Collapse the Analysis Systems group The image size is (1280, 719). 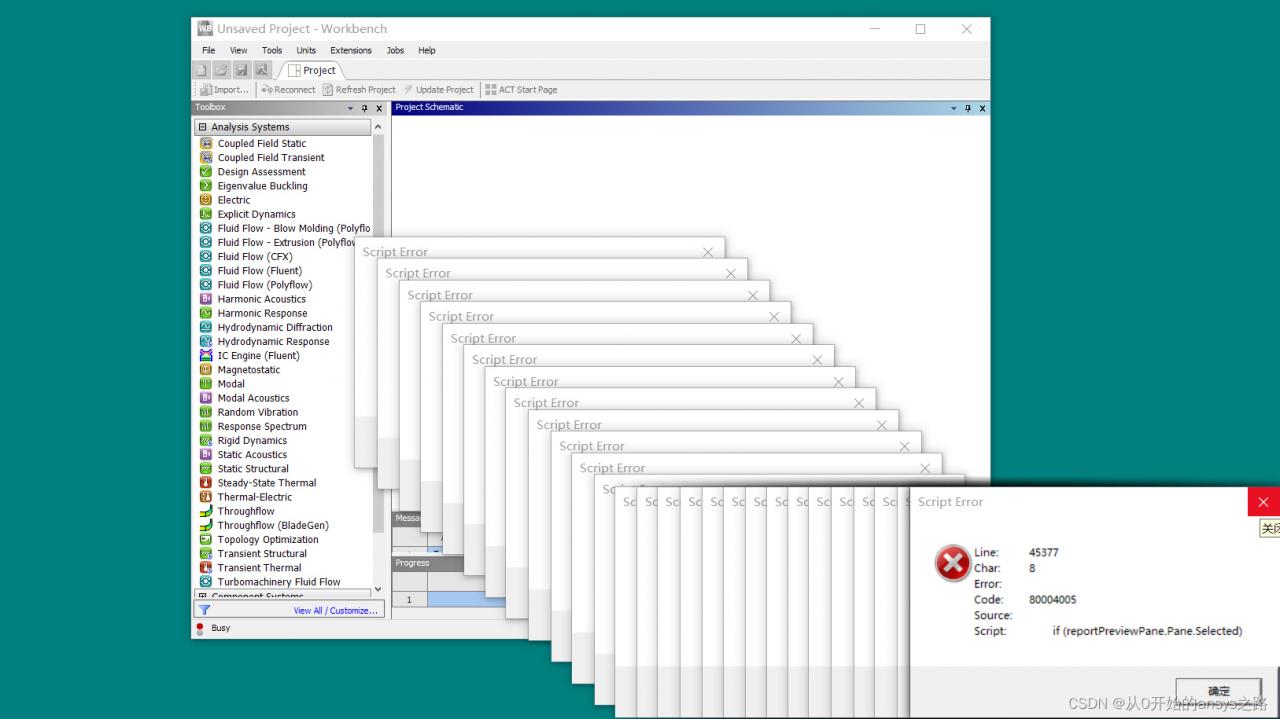click(203, 127)
